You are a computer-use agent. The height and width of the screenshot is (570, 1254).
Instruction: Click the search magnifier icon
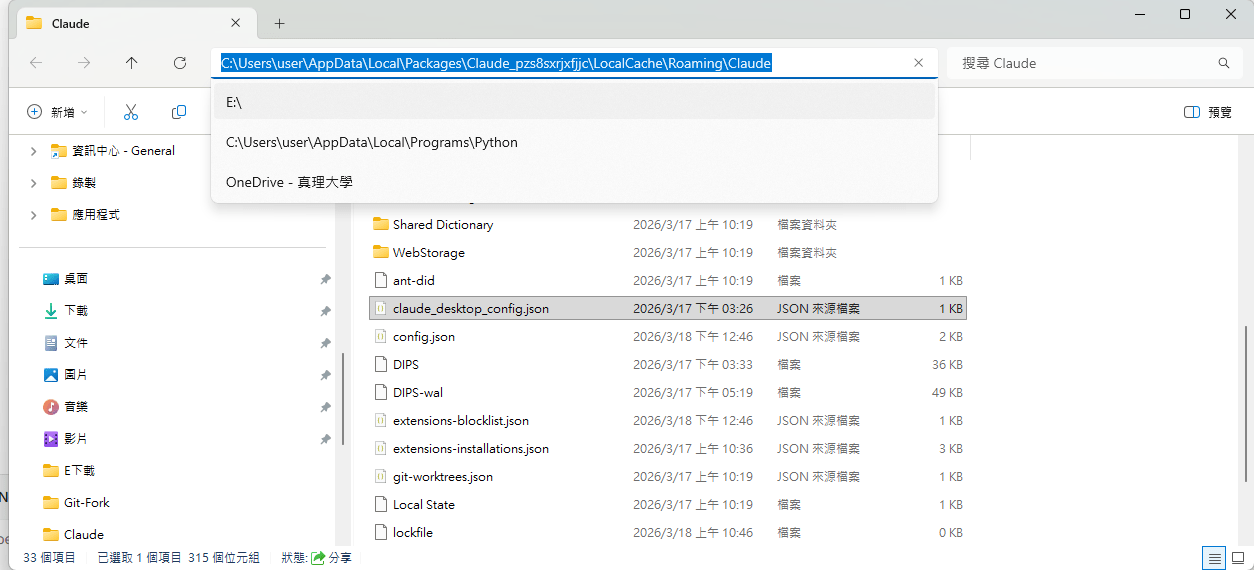pyautogui.click(x=1223, y=63)
